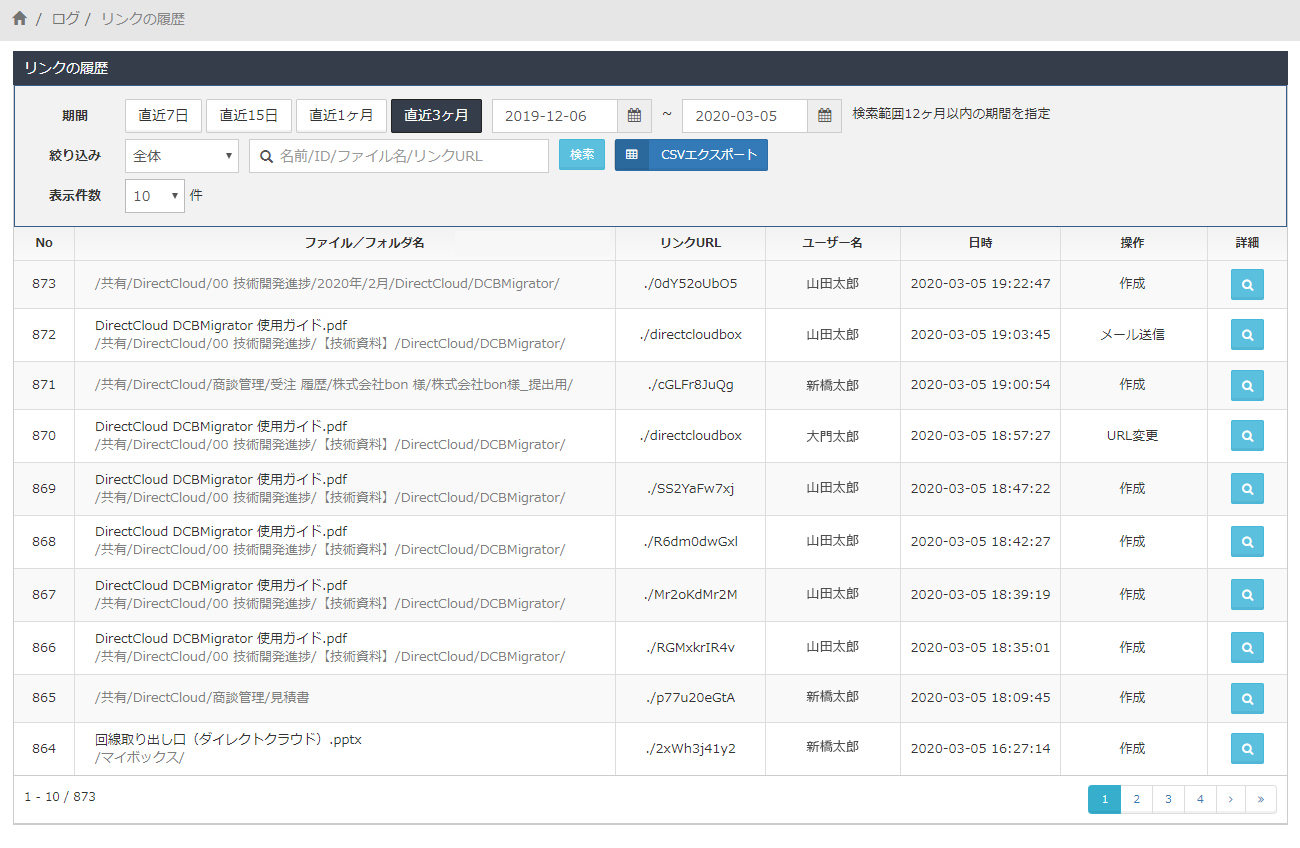Screen dimensions: 1300x848
Task: Select the 直近7日 period filter
Action: pyautogui.click(x=163, y=116)
